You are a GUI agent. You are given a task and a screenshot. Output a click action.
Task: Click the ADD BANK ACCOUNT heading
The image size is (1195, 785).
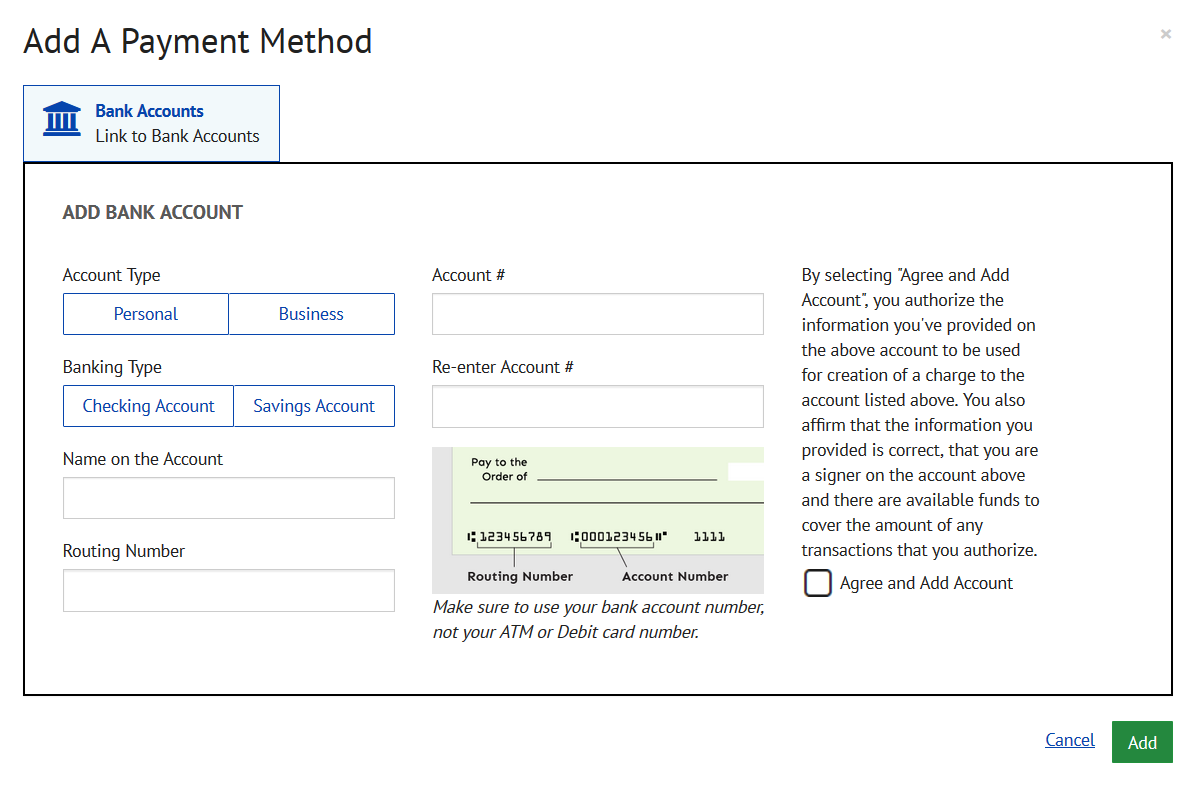[152, 213]
